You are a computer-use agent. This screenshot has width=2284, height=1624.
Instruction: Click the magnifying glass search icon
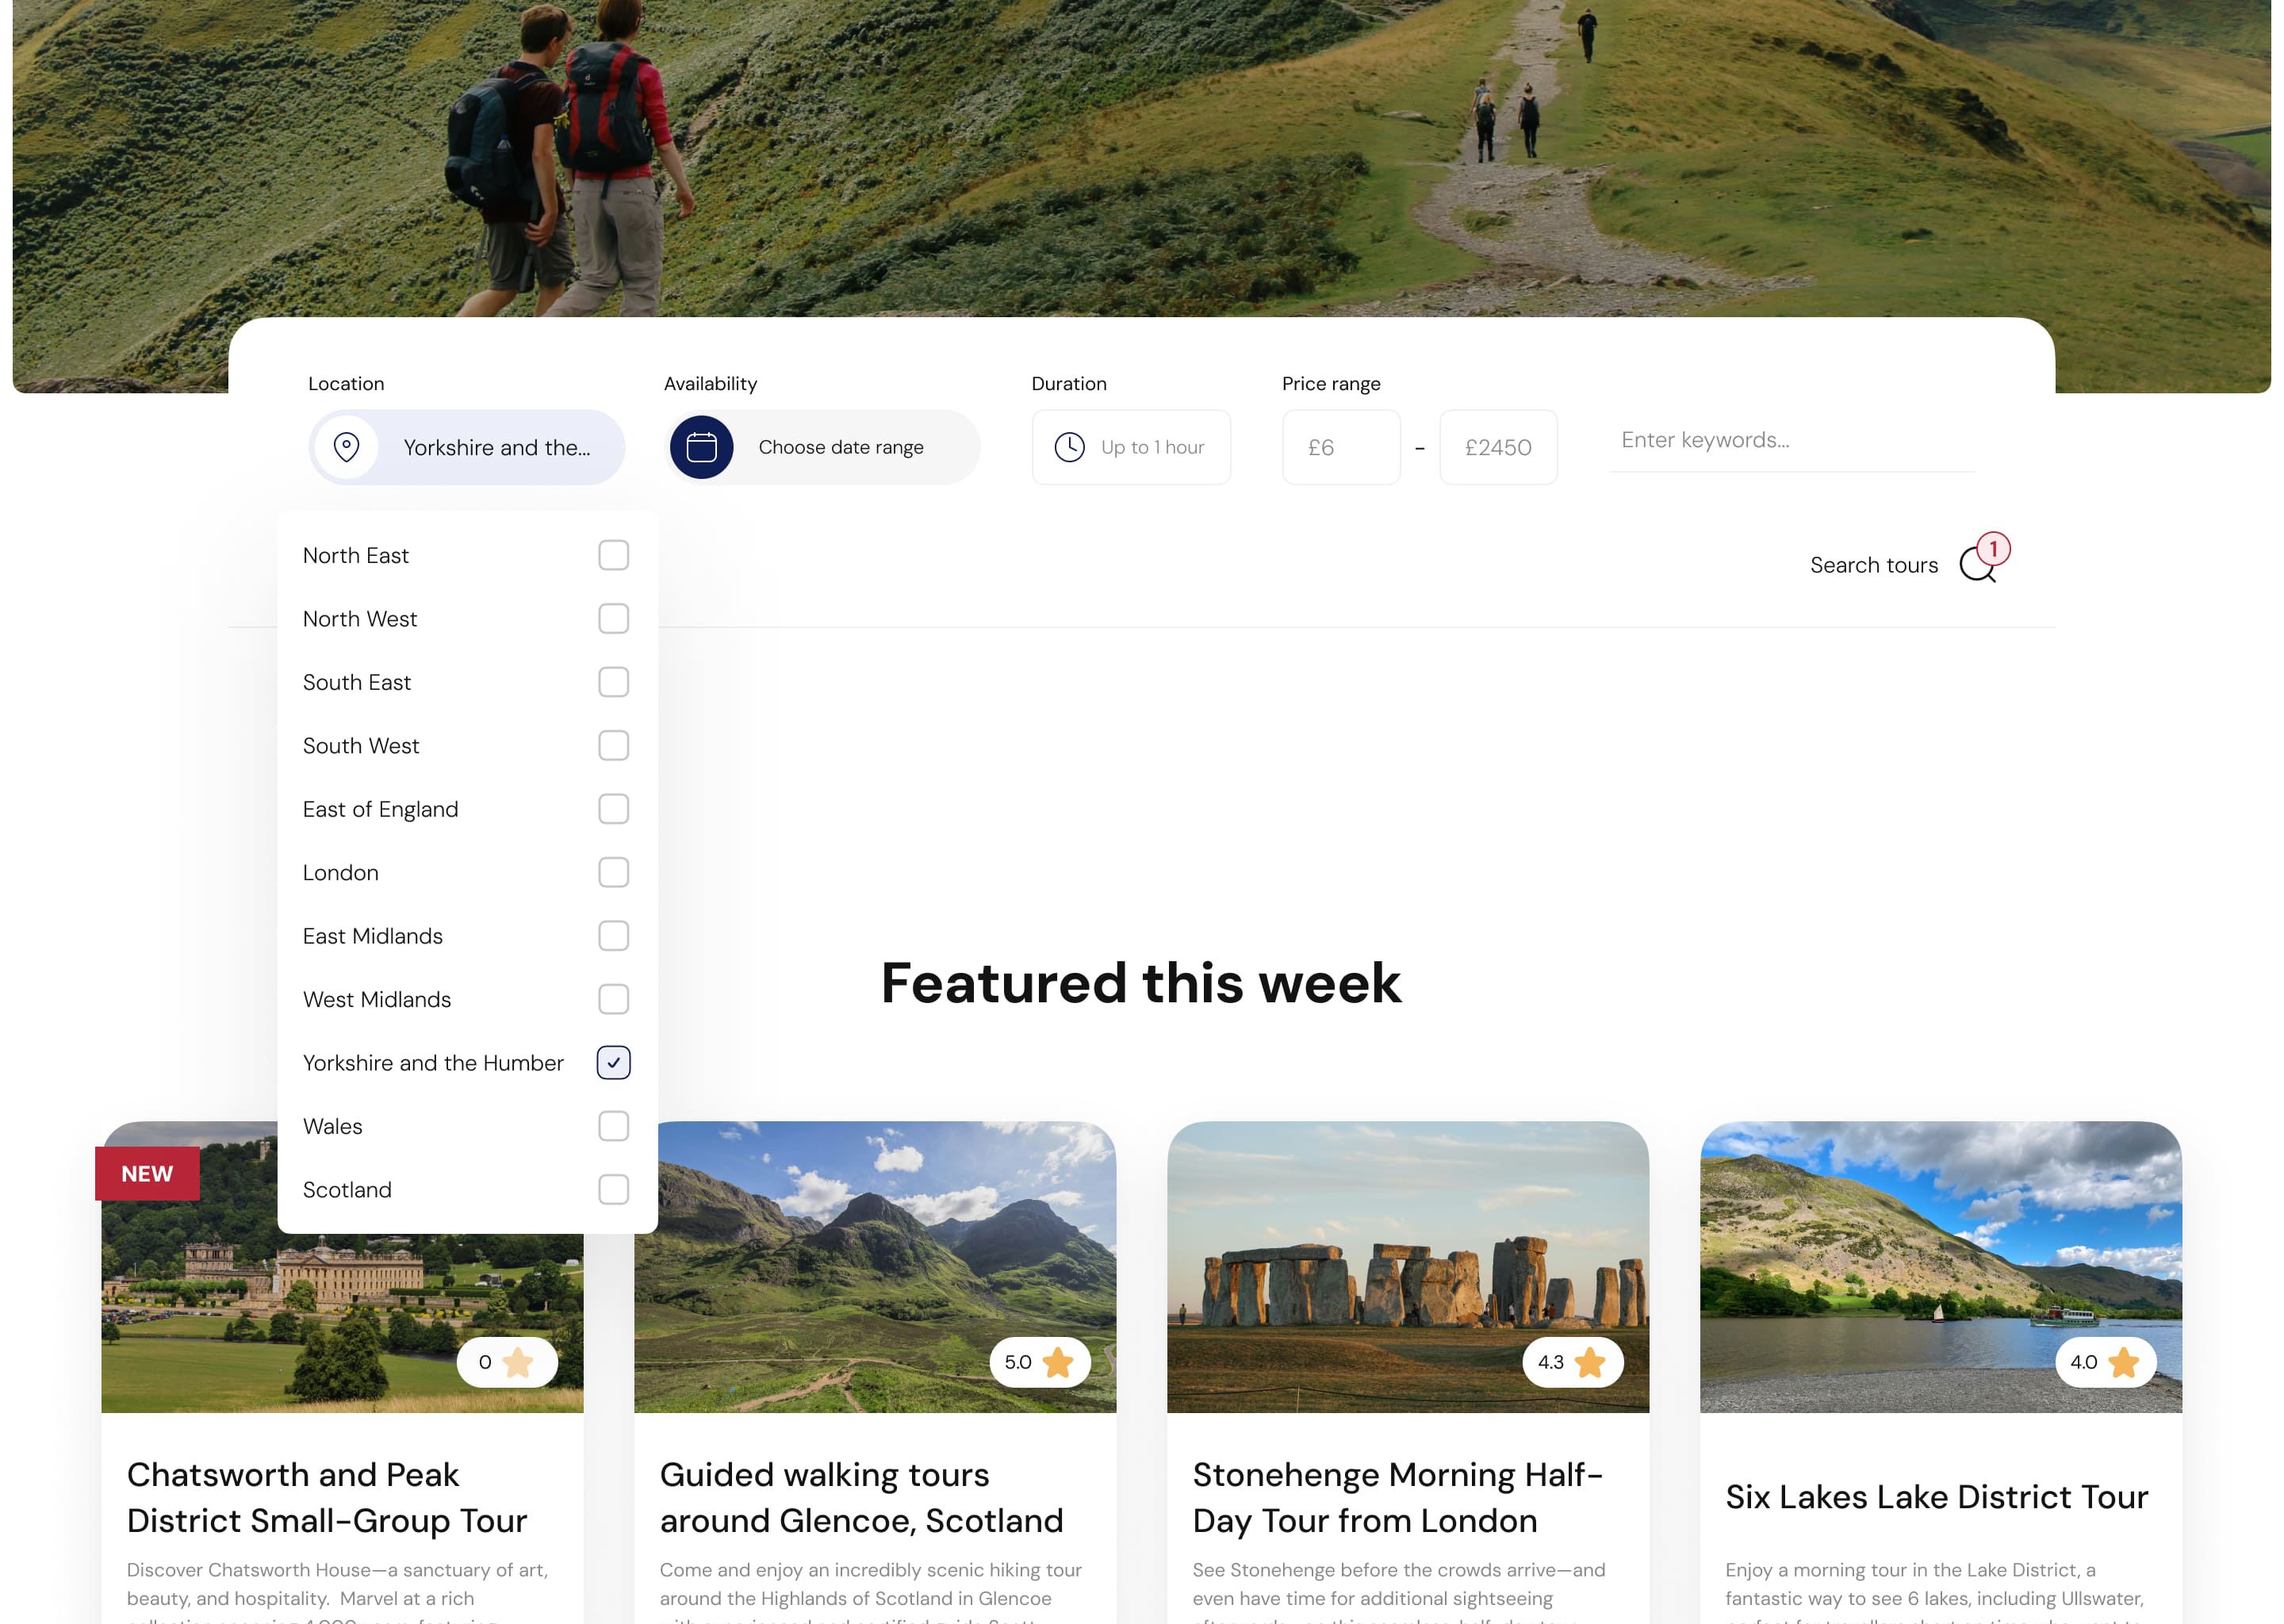coord(1977,567)
